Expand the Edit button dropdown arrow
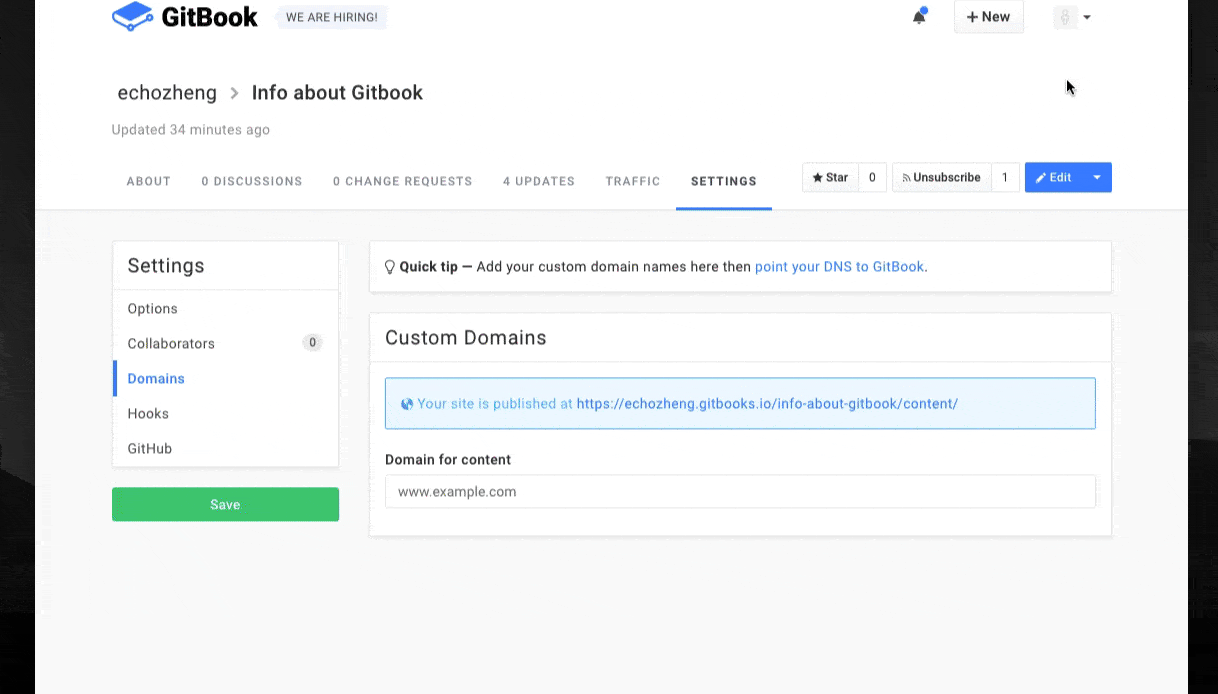The width and height of the screenshot is (1218, 694). point(1097,177)
